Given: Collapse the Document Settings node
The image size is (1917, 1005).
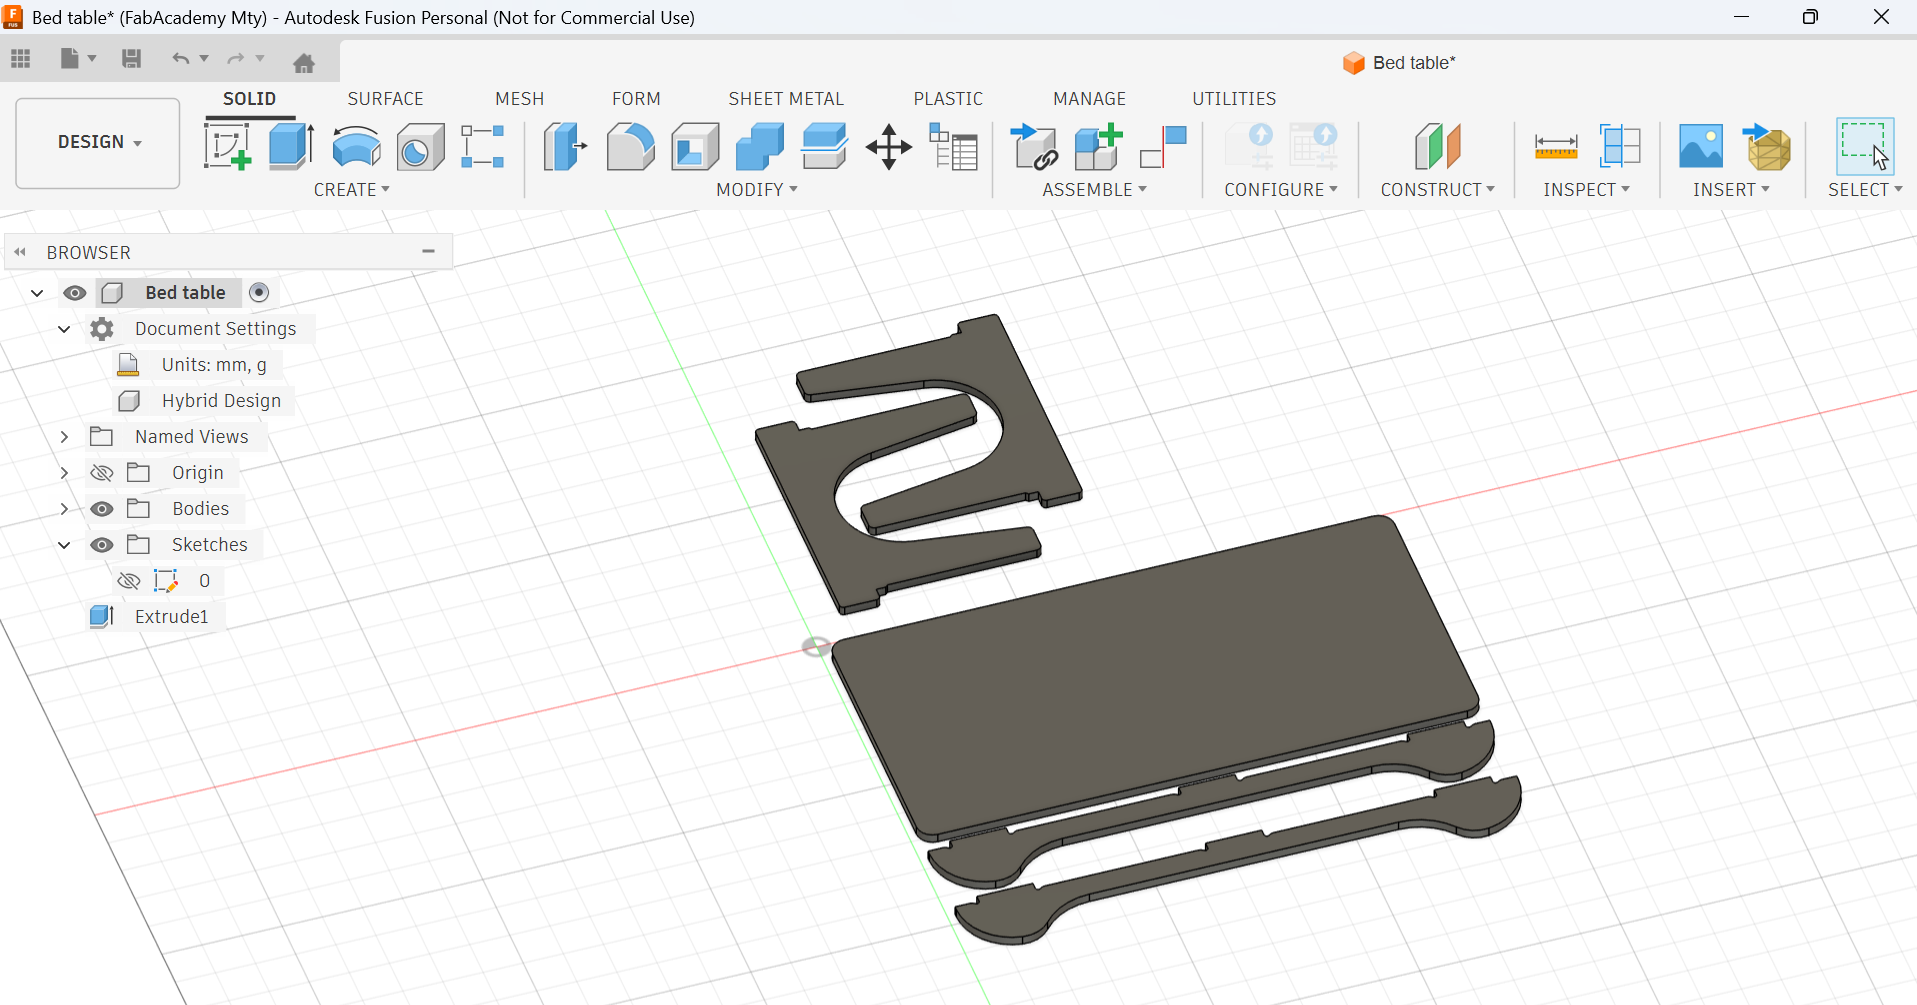Looking at the screenshot, I should click(x=64, y=329).
